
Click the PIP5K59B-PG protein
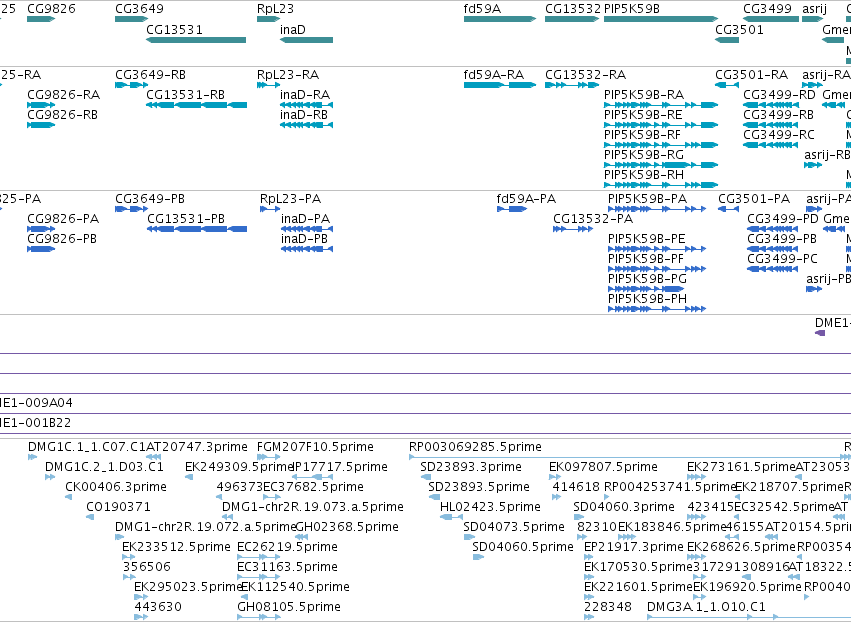646,289
